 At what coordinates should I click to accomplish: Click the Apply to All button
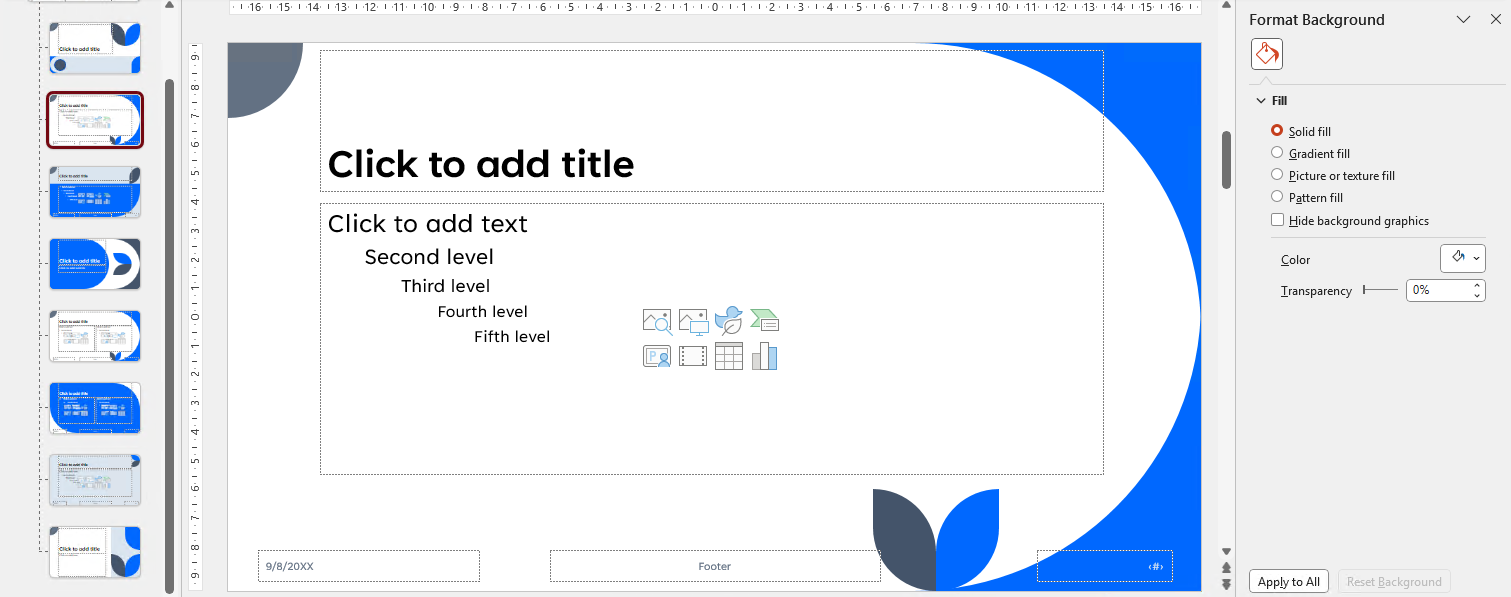(1288, 582)
